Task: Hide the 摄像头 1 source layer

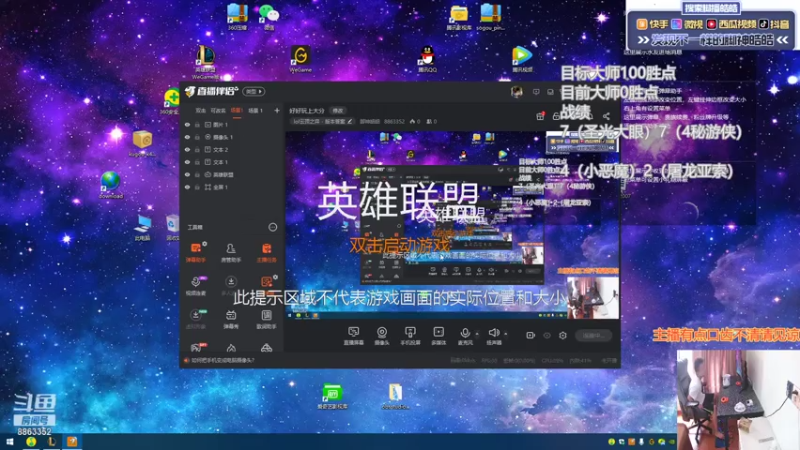Action: click(x=187, y=137)
